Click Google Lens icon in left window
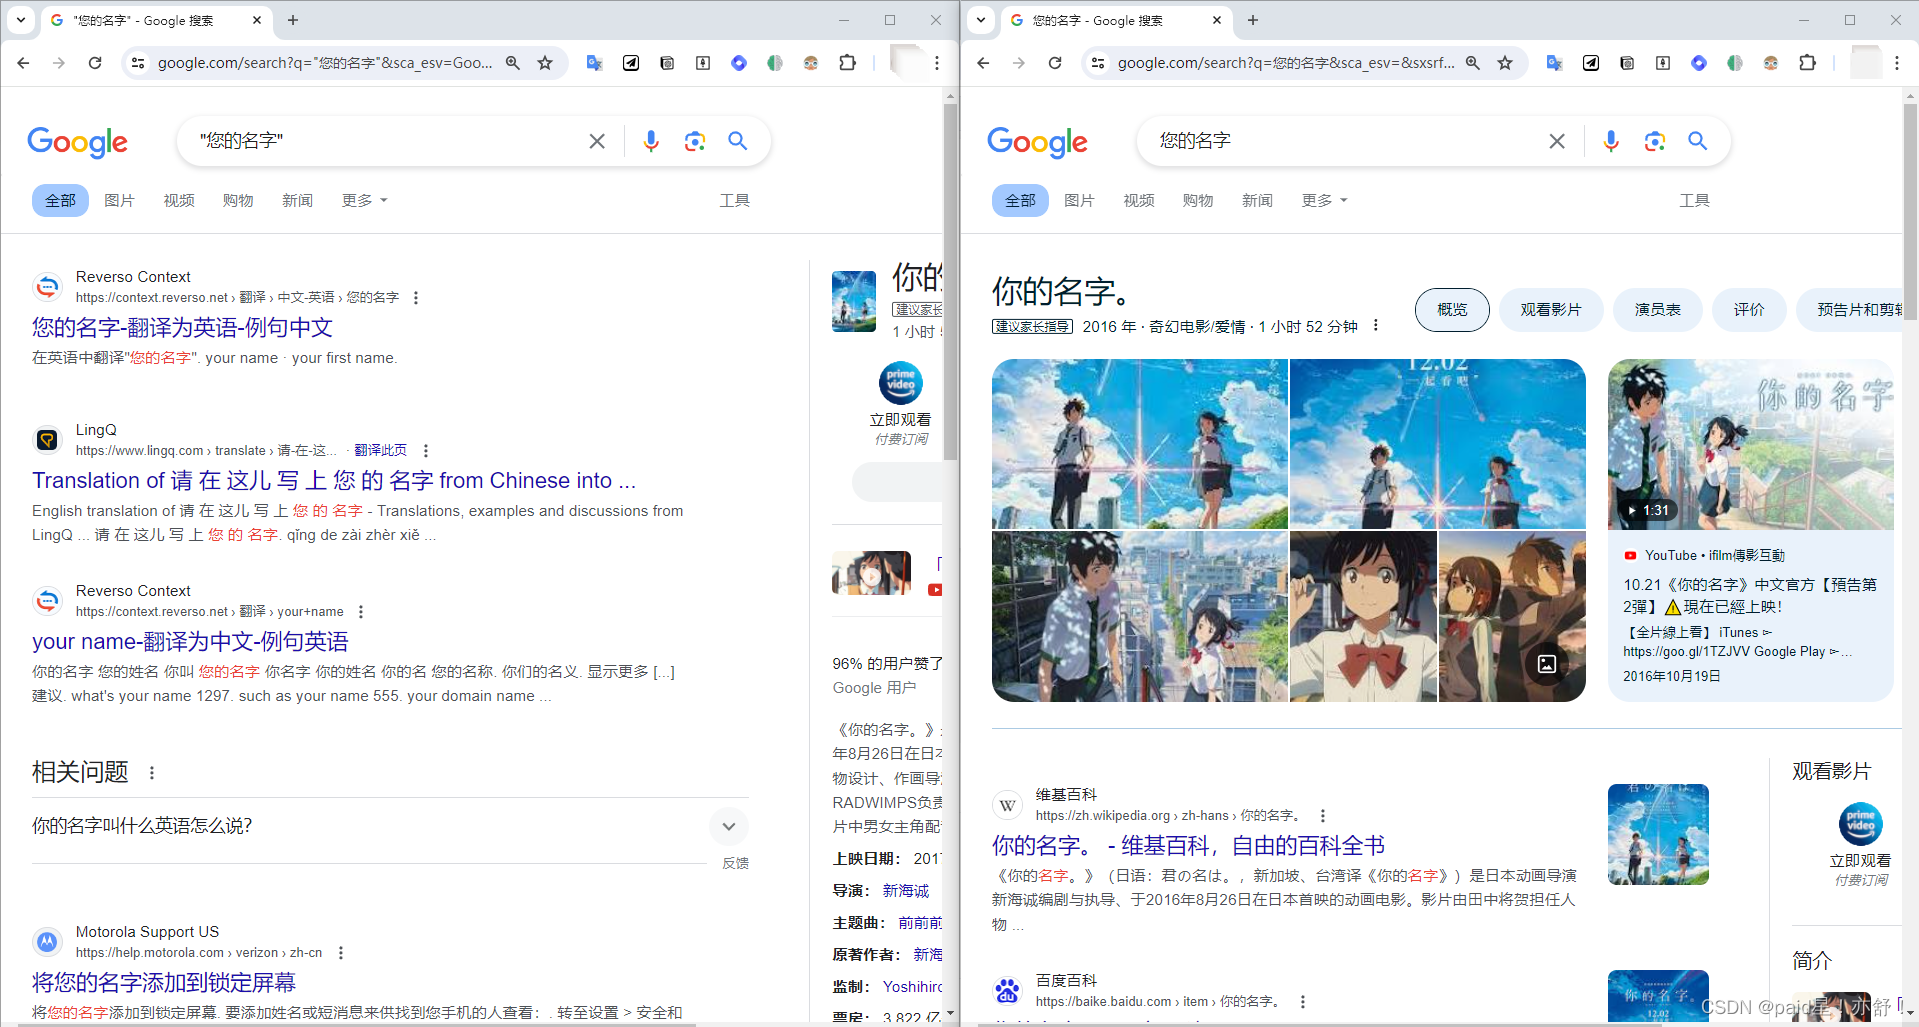This screenshot has width=1919, height=1027. [695, 142]
